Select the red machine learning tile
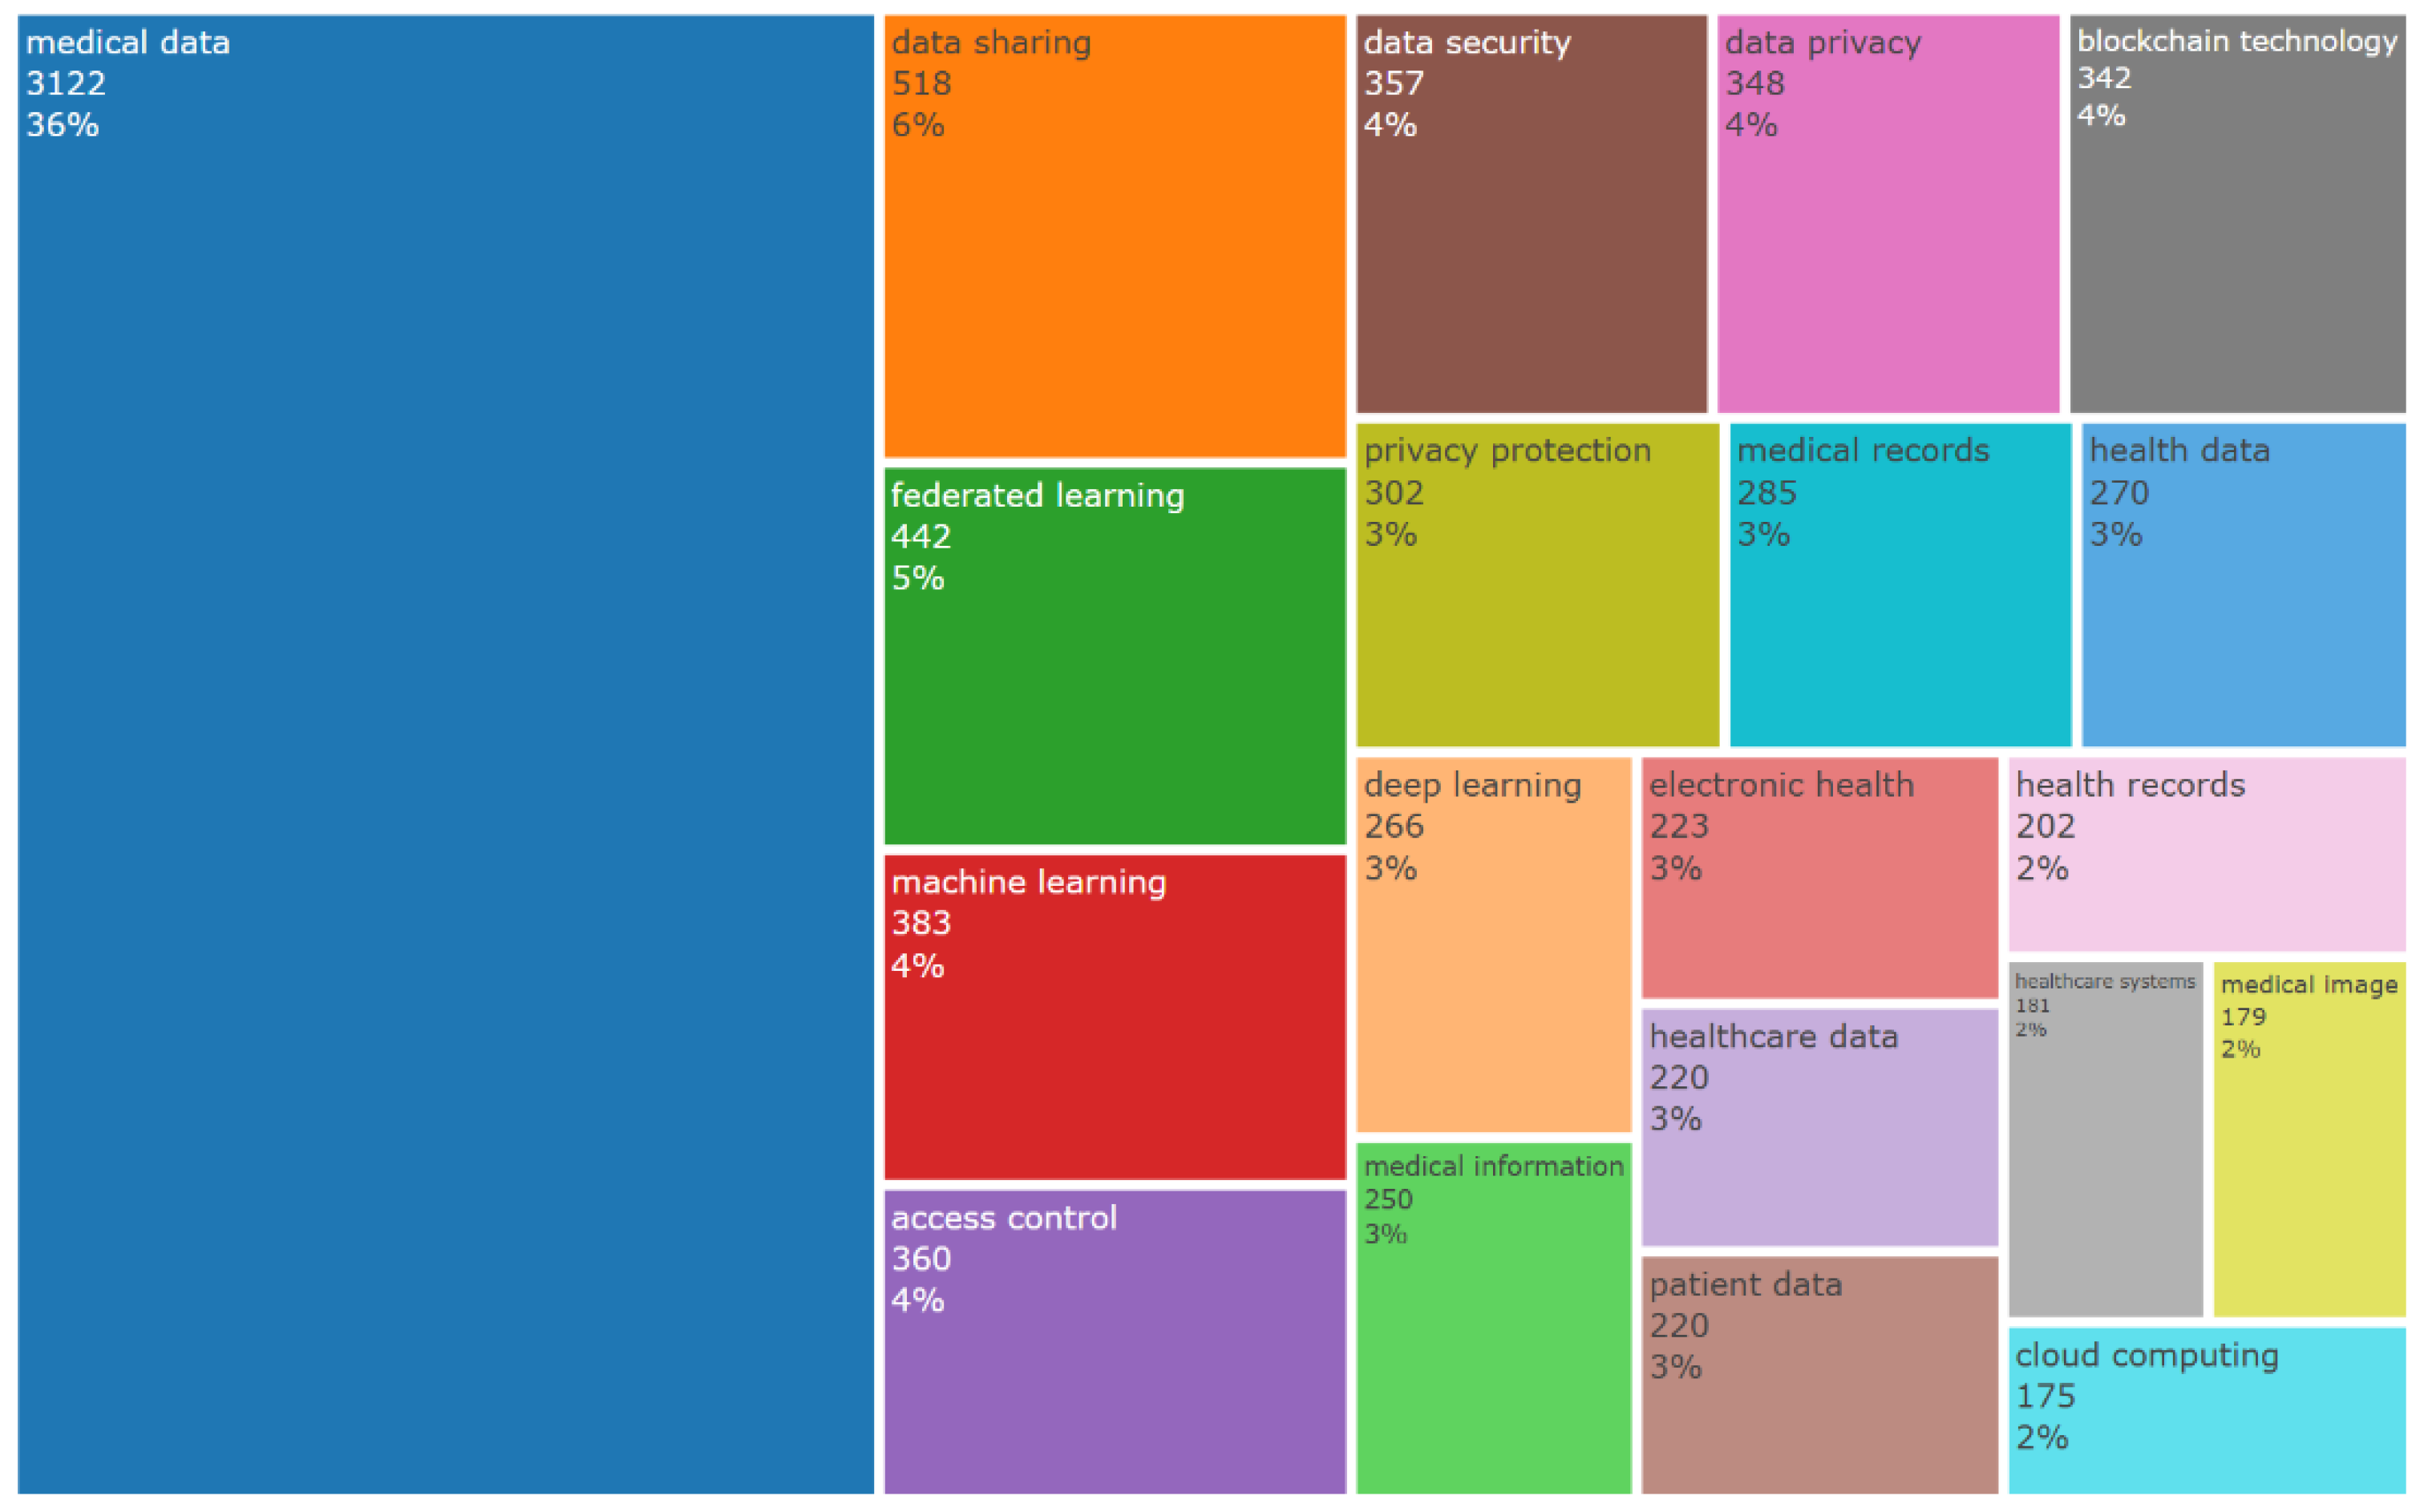Screen dimensions: 2424x1512 1115,1017
